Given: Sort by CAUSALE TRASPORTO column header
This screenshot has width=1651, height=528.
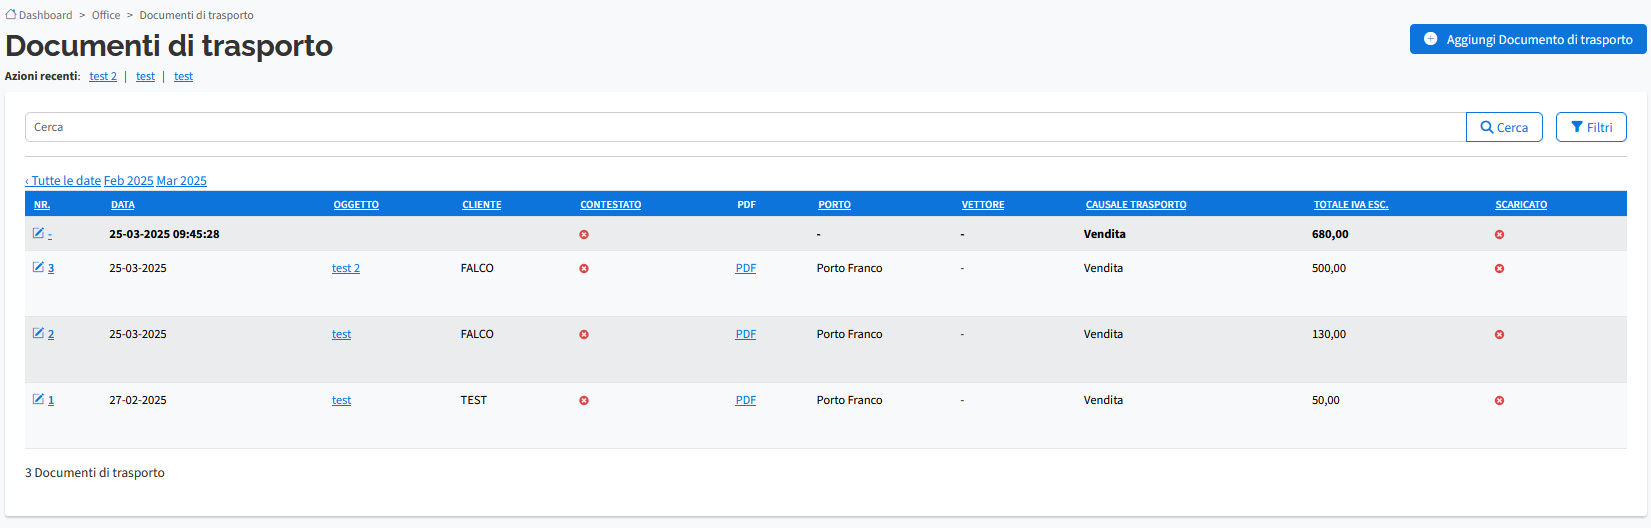Looking at the screenshot, I should tap(1136, 205).
